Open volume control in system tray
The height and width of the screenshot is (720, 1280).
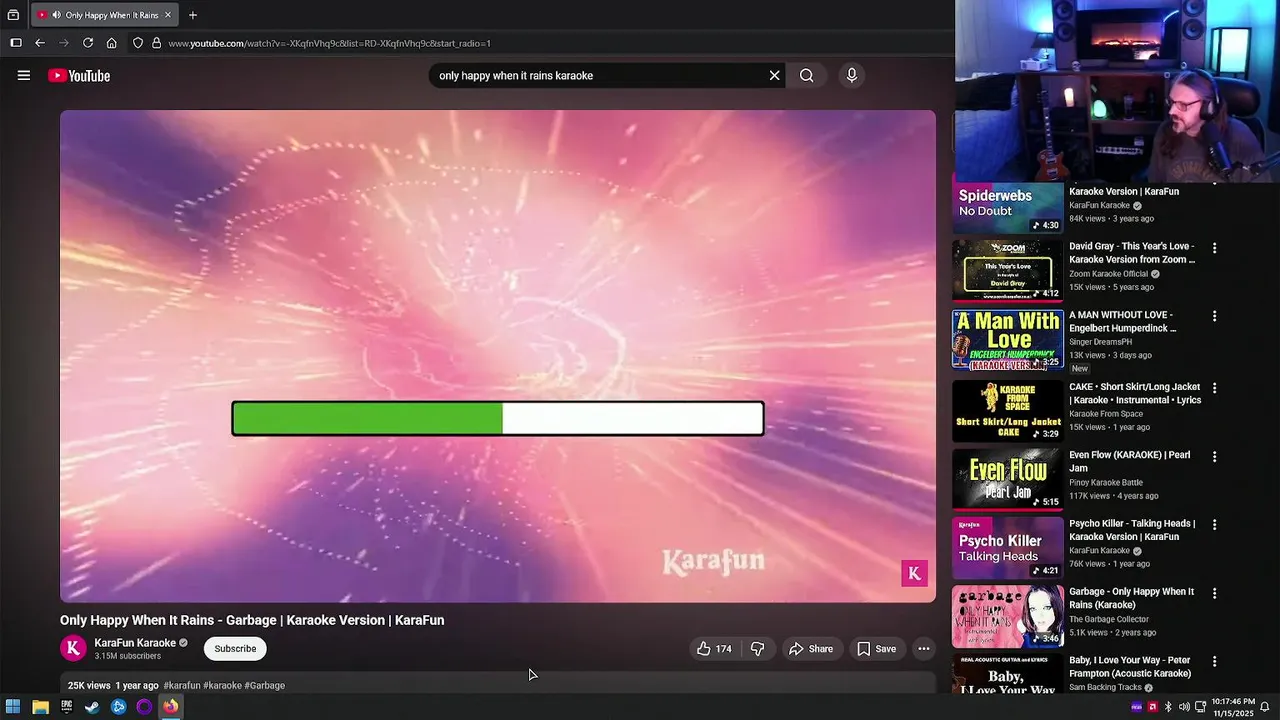click(x=1184, y=707)
